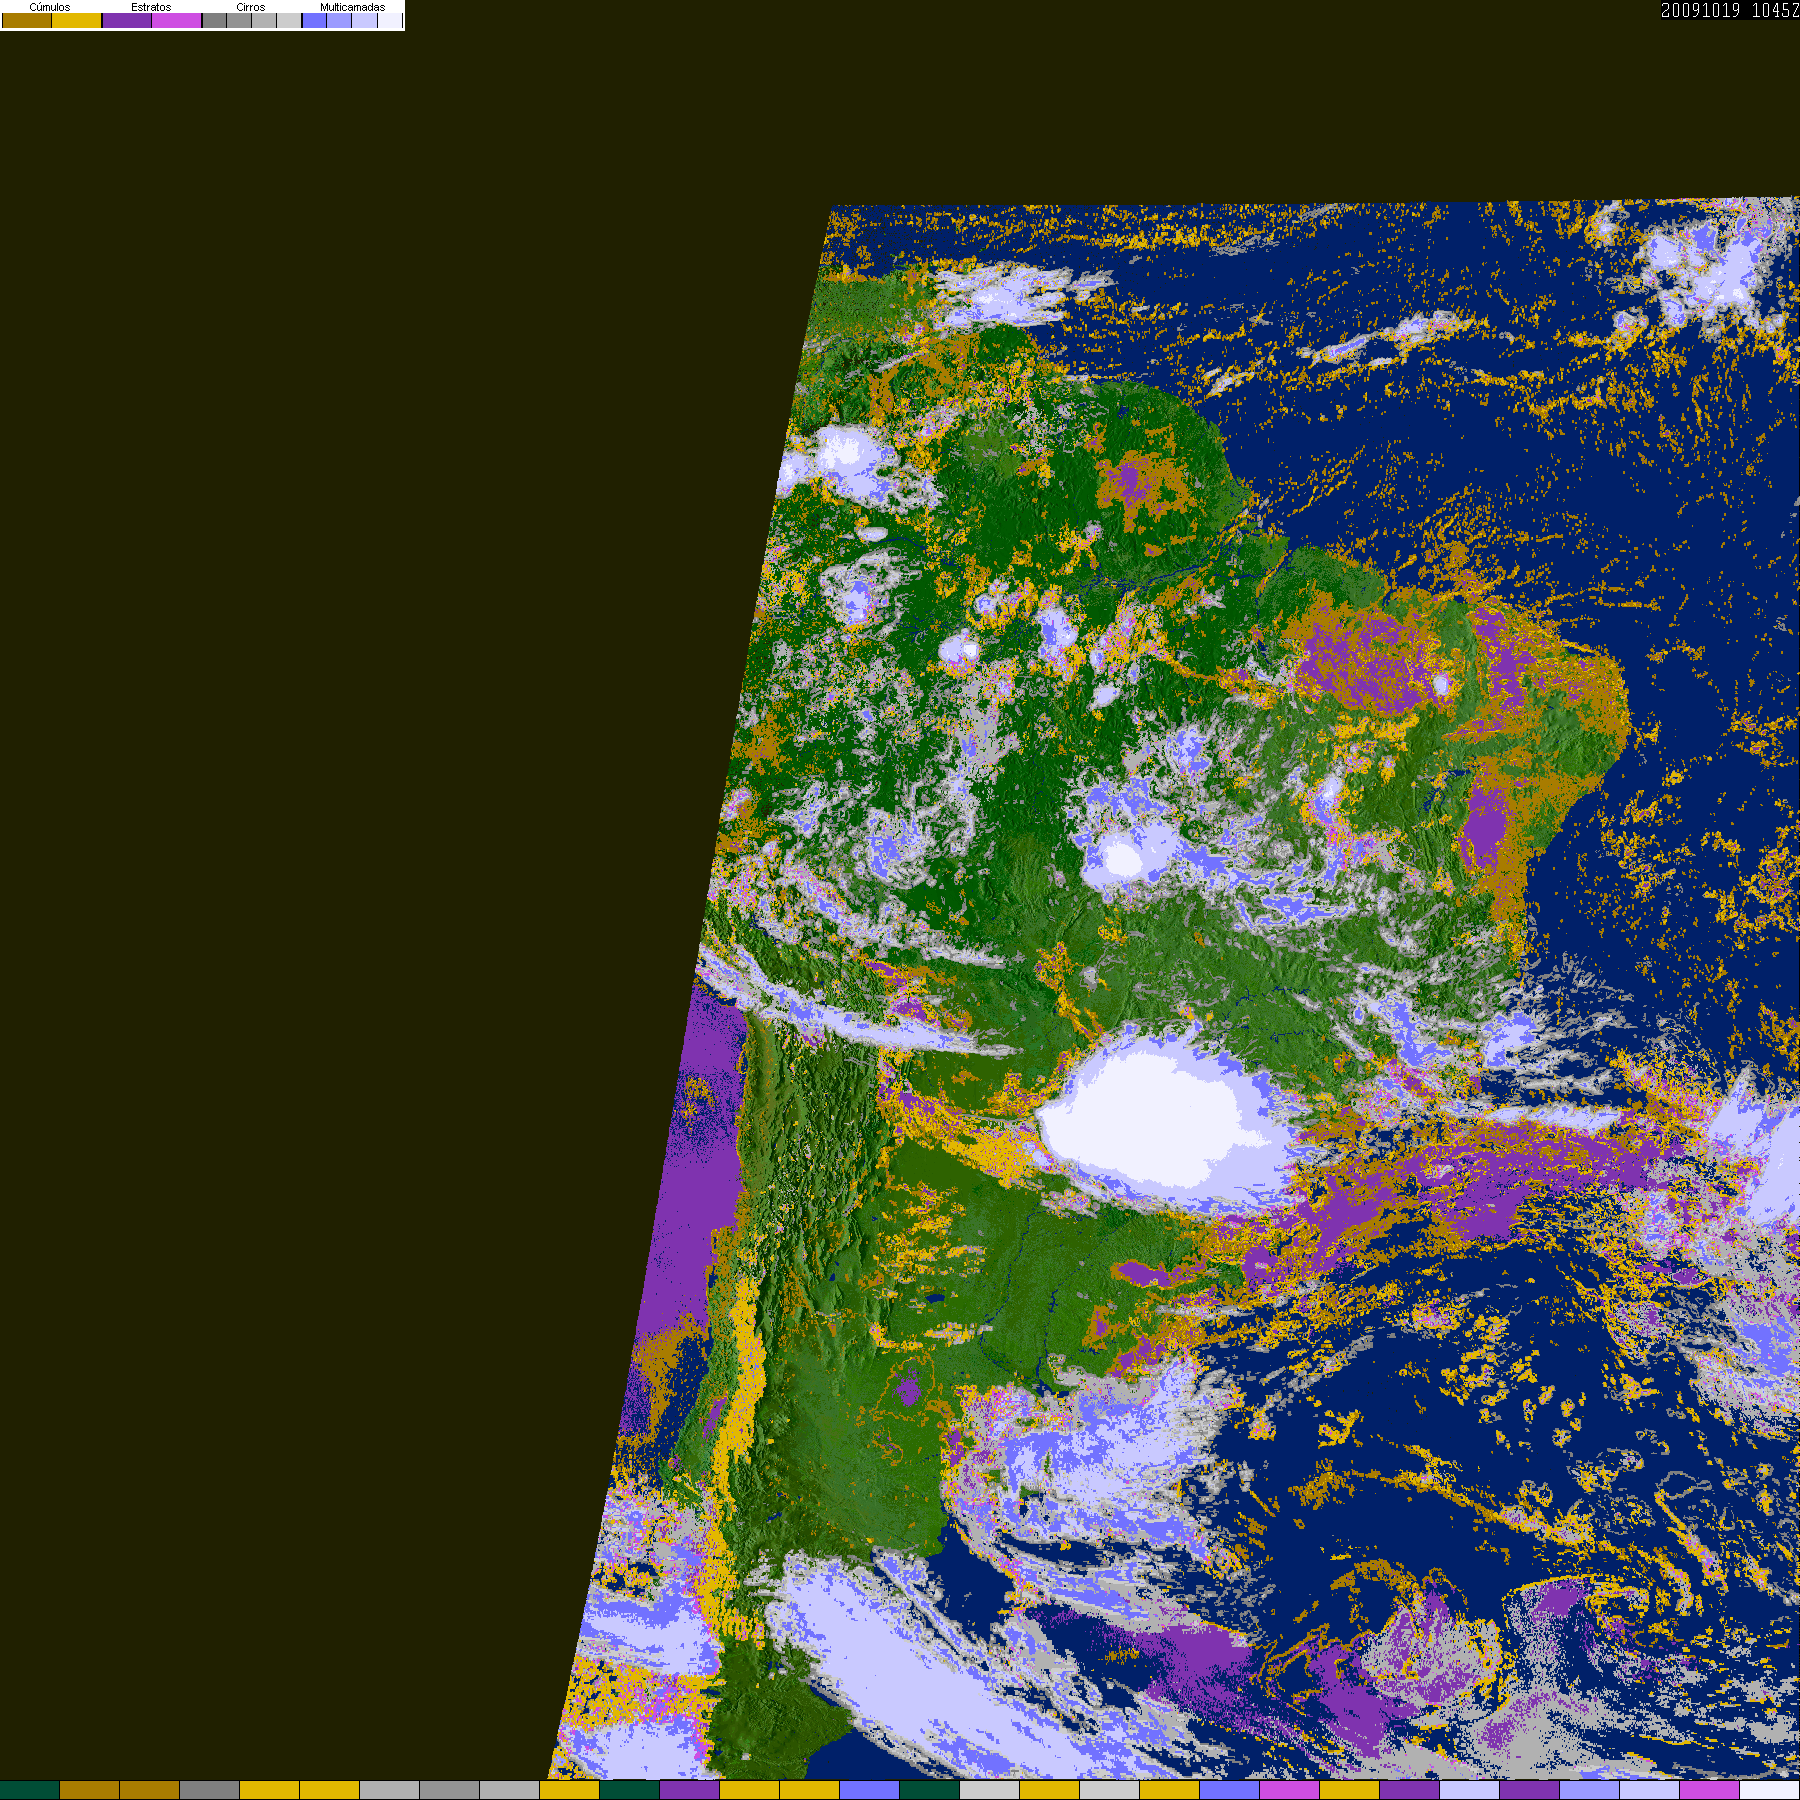The width and height of the screenshot is (1800, 1800).
Task: Click the lightest gray Cirros swatch
Action: [289, 20]
